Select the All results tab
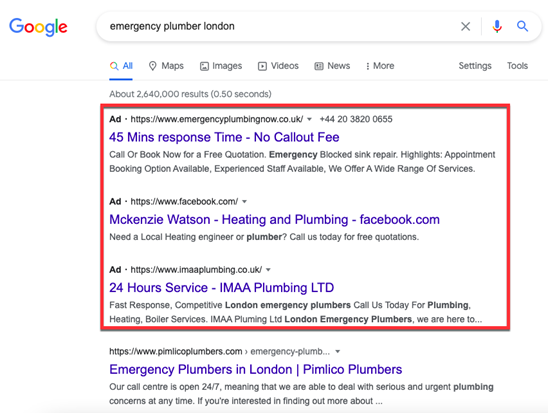Viewport: 548px width, 413px height. (121, 66)
